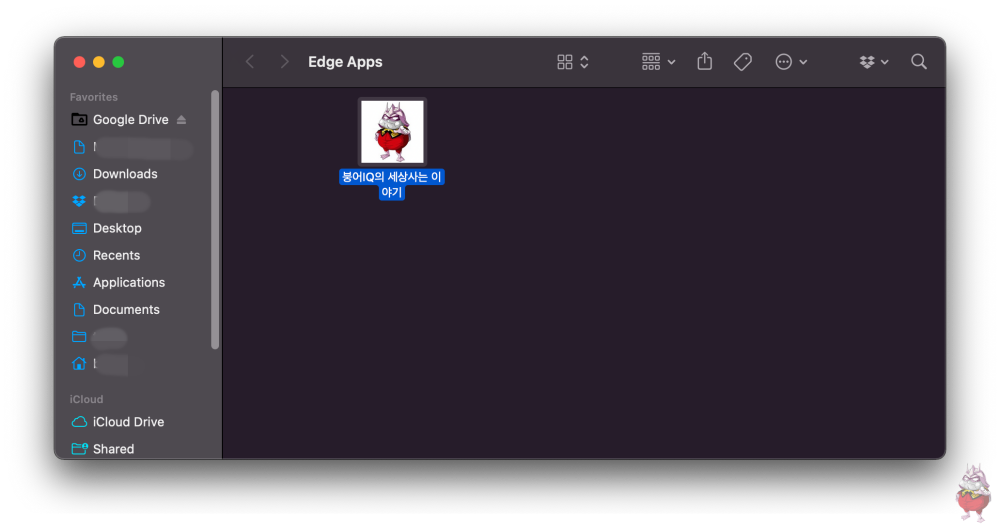Select the red monster app thumbnail

pyautogui.click(x=392, y=132)
